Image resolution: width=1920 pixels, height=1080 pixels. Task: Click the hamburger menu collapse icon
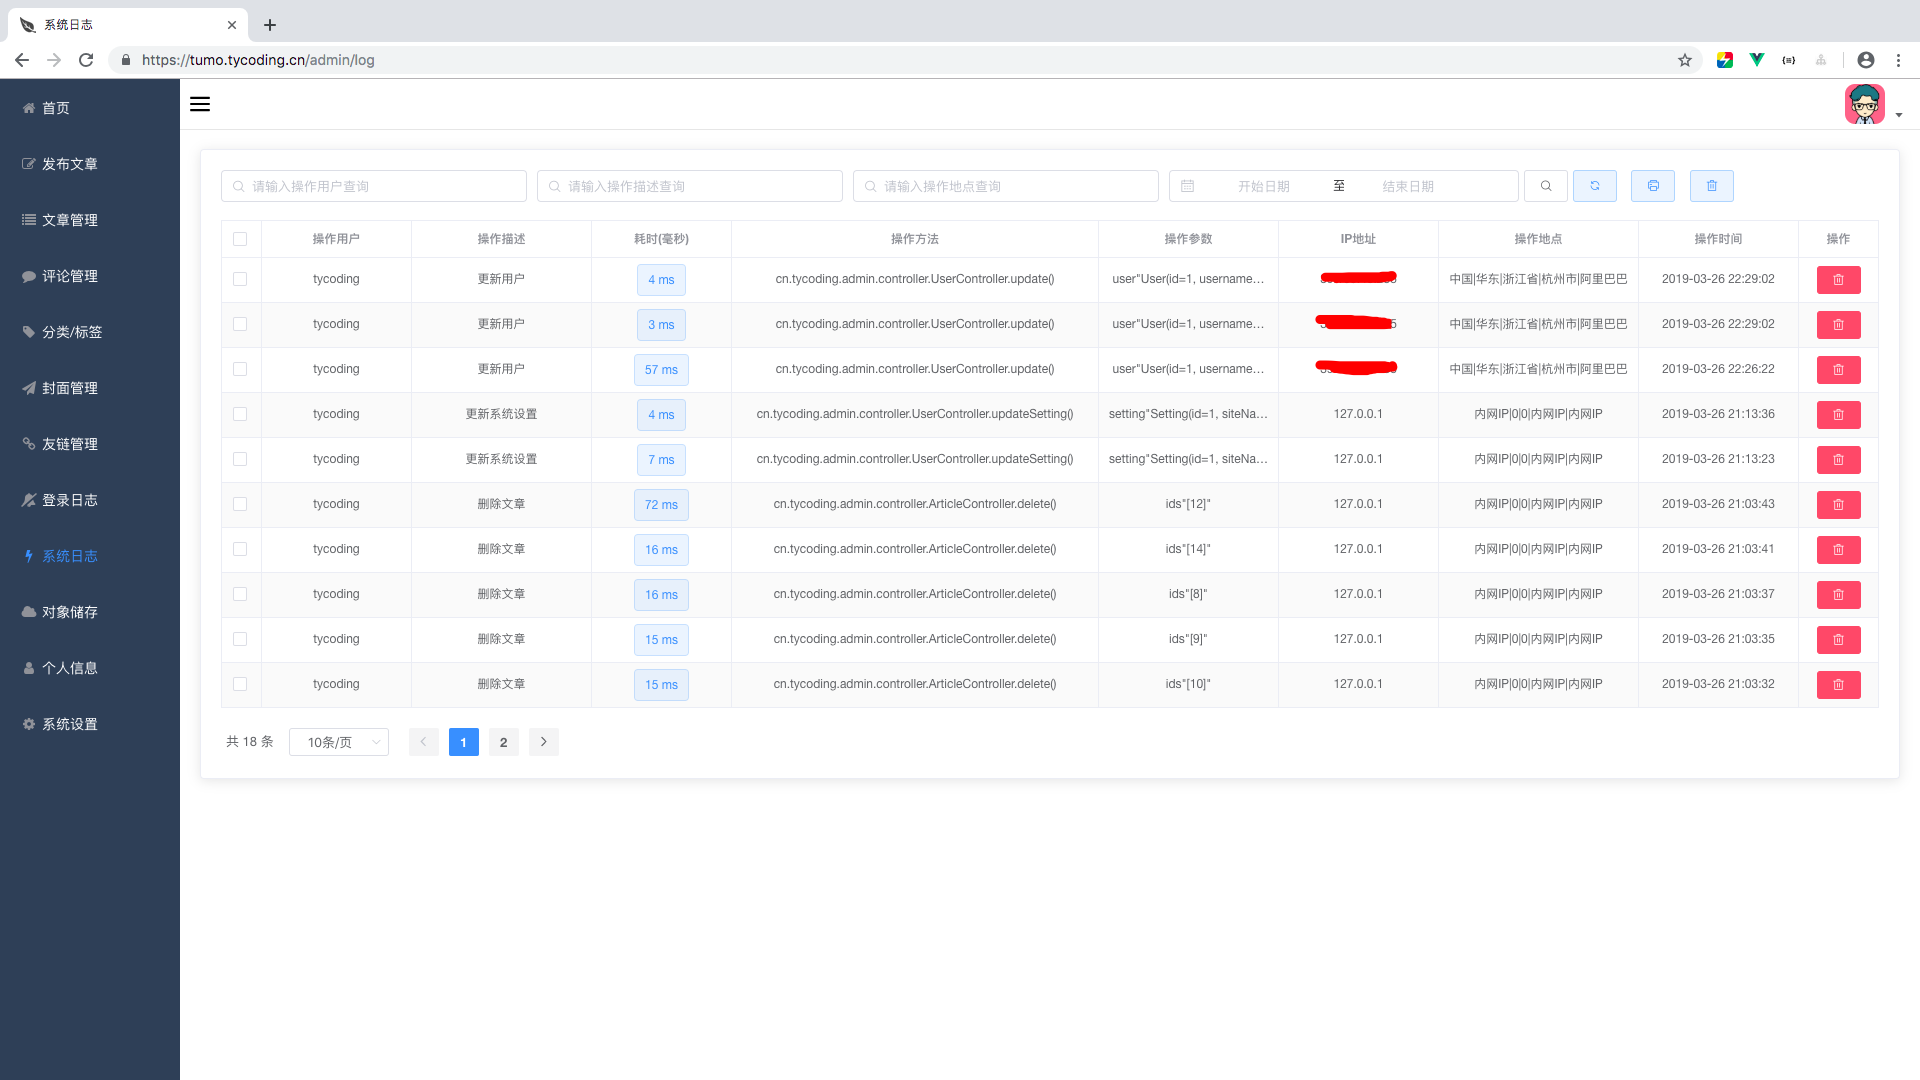(x=200, y=104)
